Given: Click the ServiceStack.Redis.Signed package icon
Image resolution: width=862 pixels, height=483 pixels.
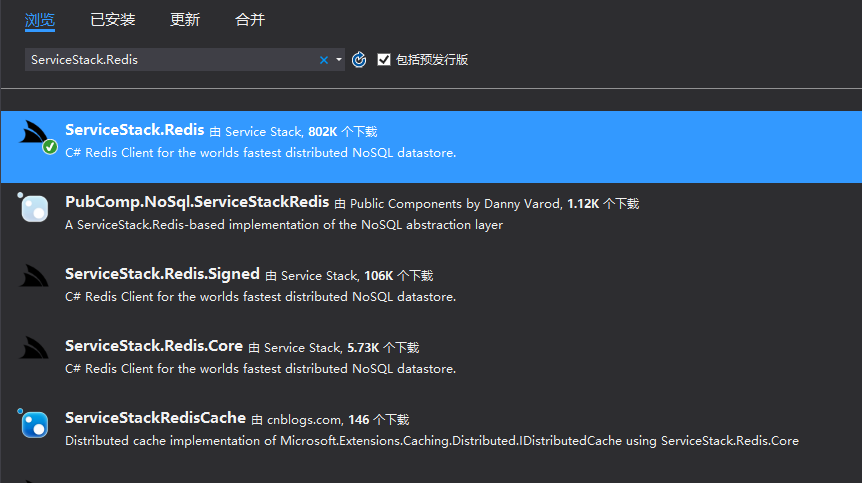Looking at the screenshot, I should click(34, 276).
